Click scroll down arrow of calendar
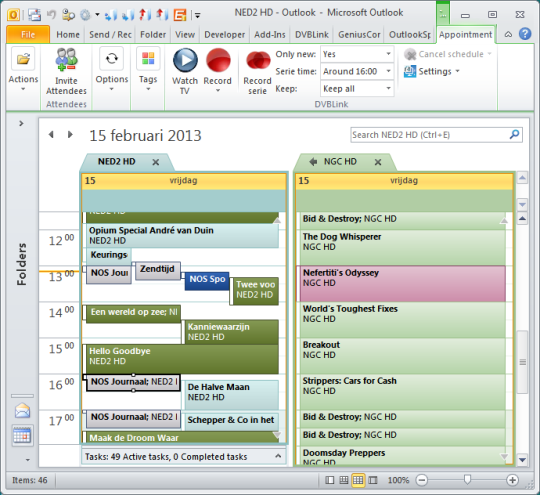 [x=522, y=460]
